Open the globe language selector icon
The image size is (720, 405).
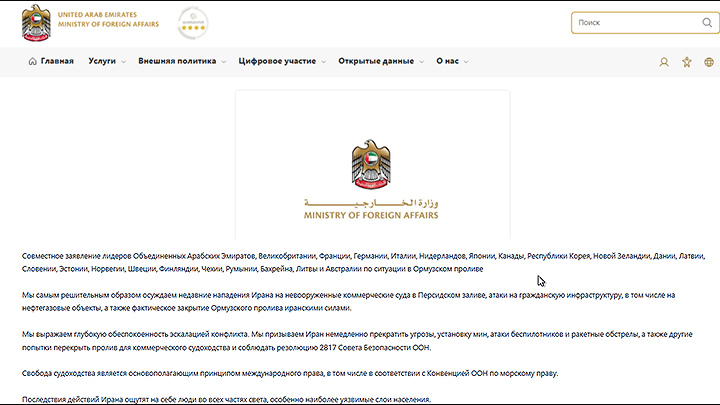(x=710, y=62)
